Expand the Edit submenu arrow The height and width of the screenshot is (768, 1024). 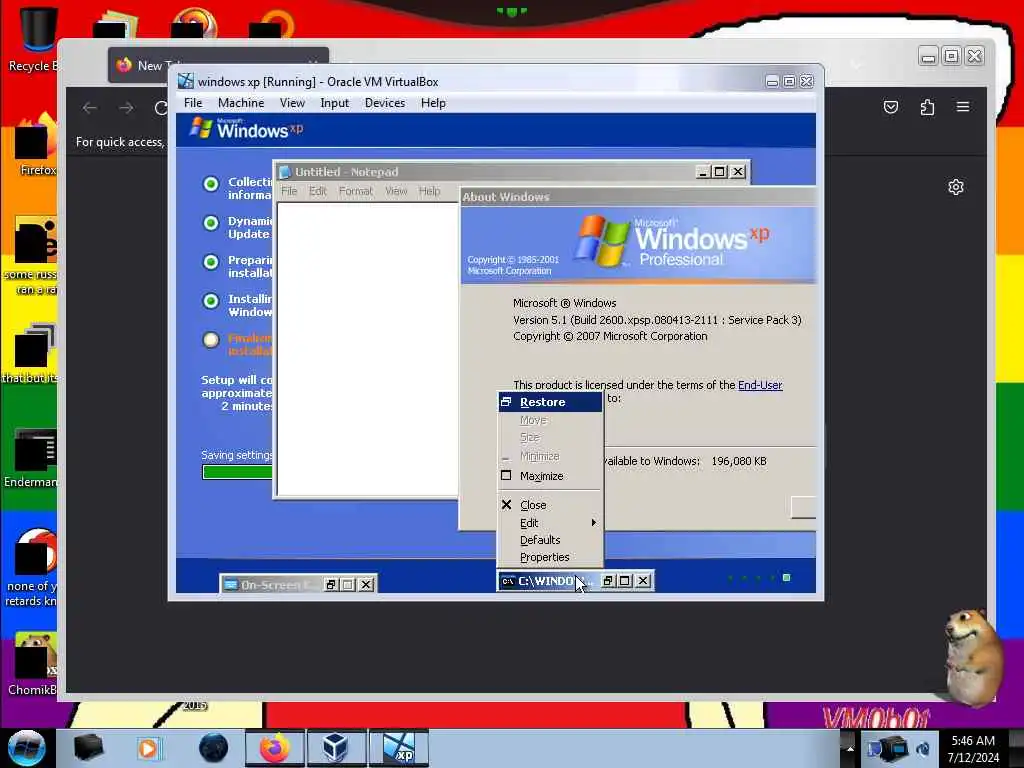(x=593, y=522)
